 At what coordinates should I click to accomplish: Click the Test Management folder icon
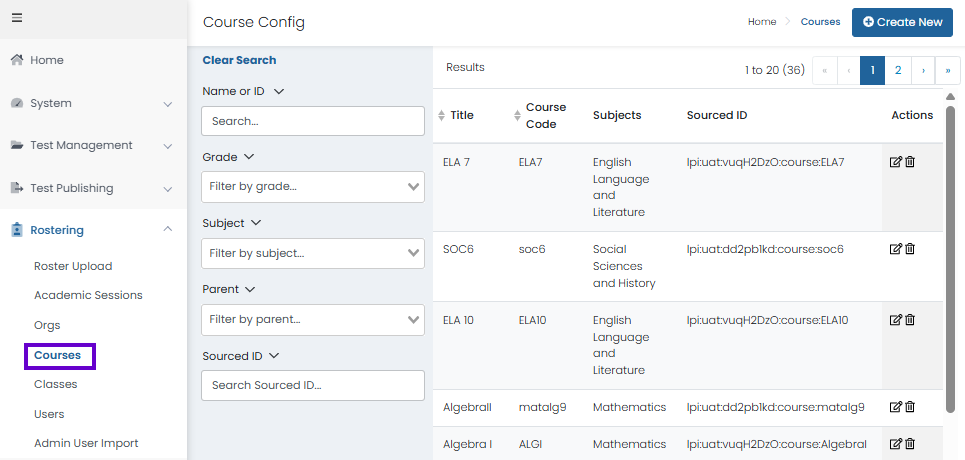pos(17,145)
